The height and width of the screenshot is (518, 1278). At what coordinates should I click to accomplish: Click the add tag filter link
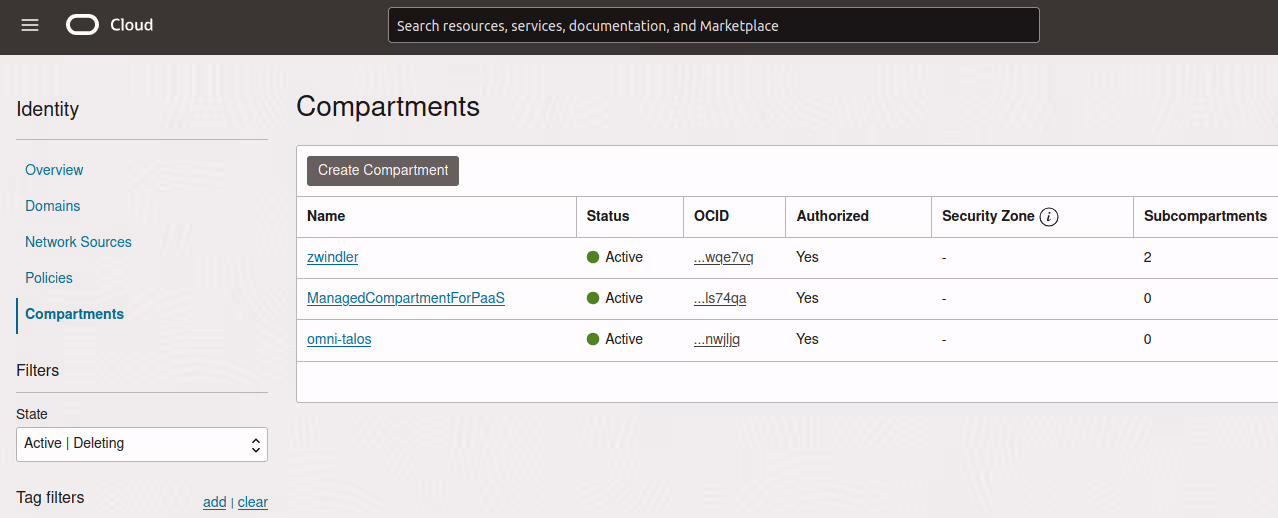pos(214,502)
